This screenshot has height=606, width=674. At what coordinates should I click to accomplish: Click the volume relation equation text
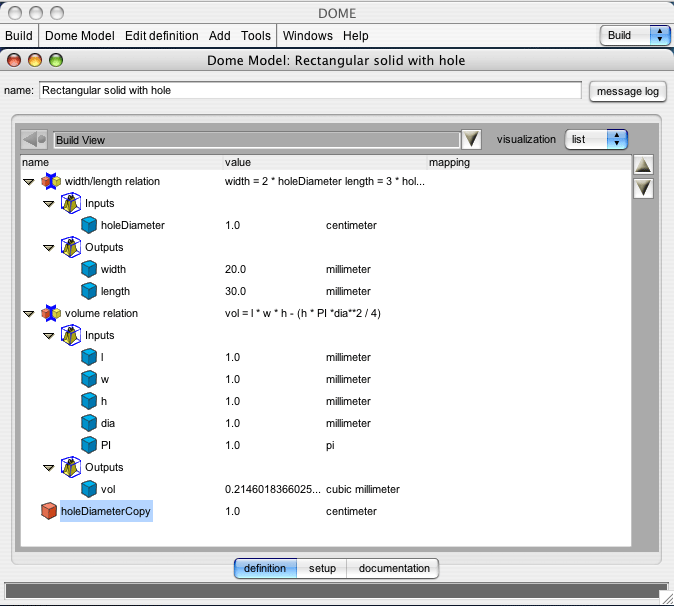pos(303,313)
